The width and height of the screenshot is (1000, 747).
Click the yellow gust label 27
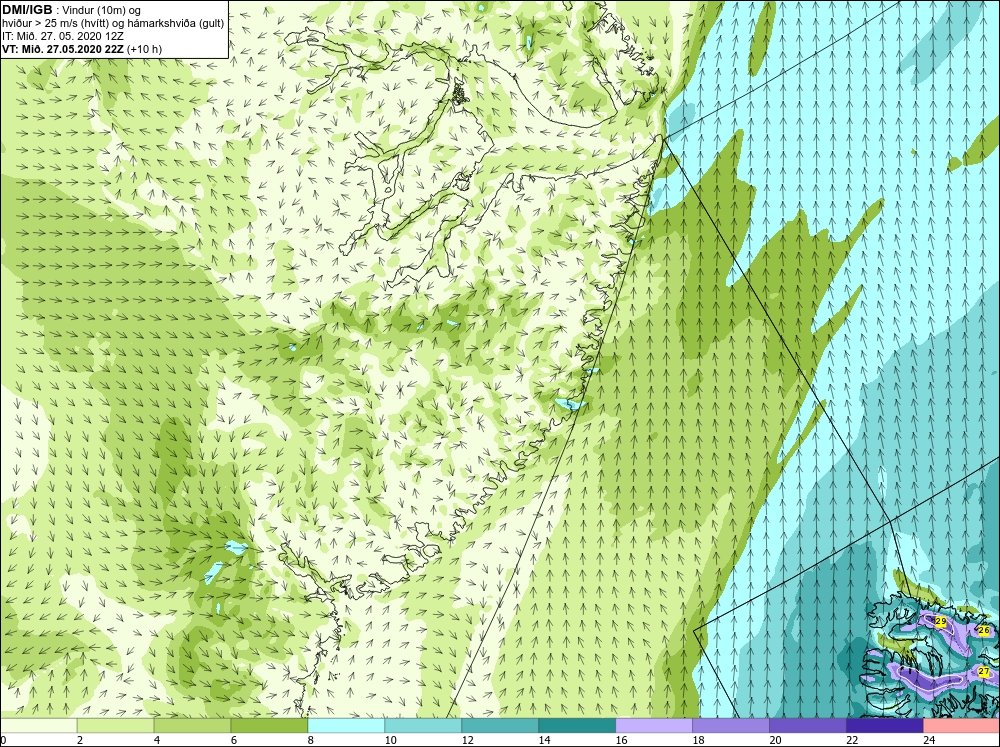point(983,672)
